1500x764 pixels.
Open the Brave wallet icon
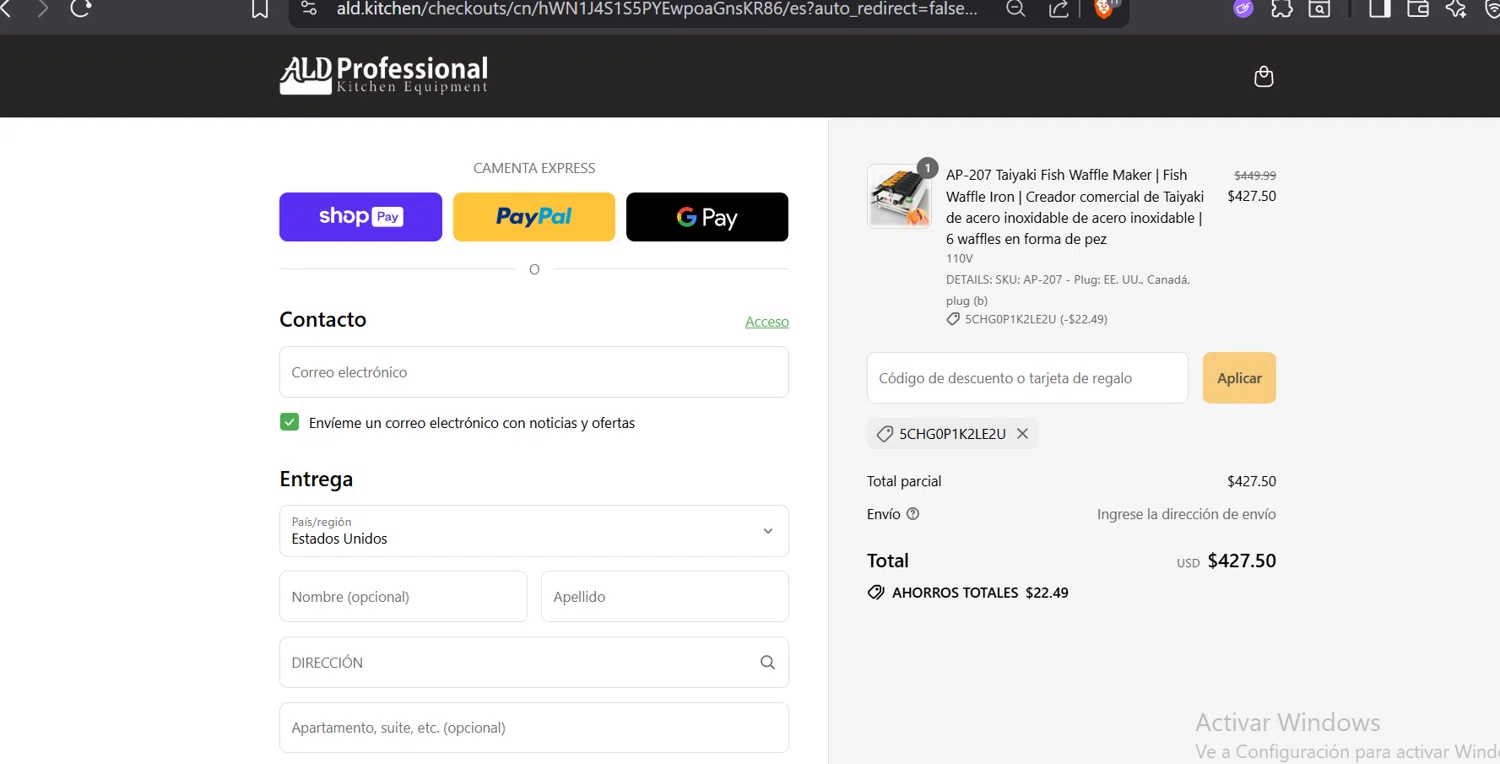coord(1418,9)
